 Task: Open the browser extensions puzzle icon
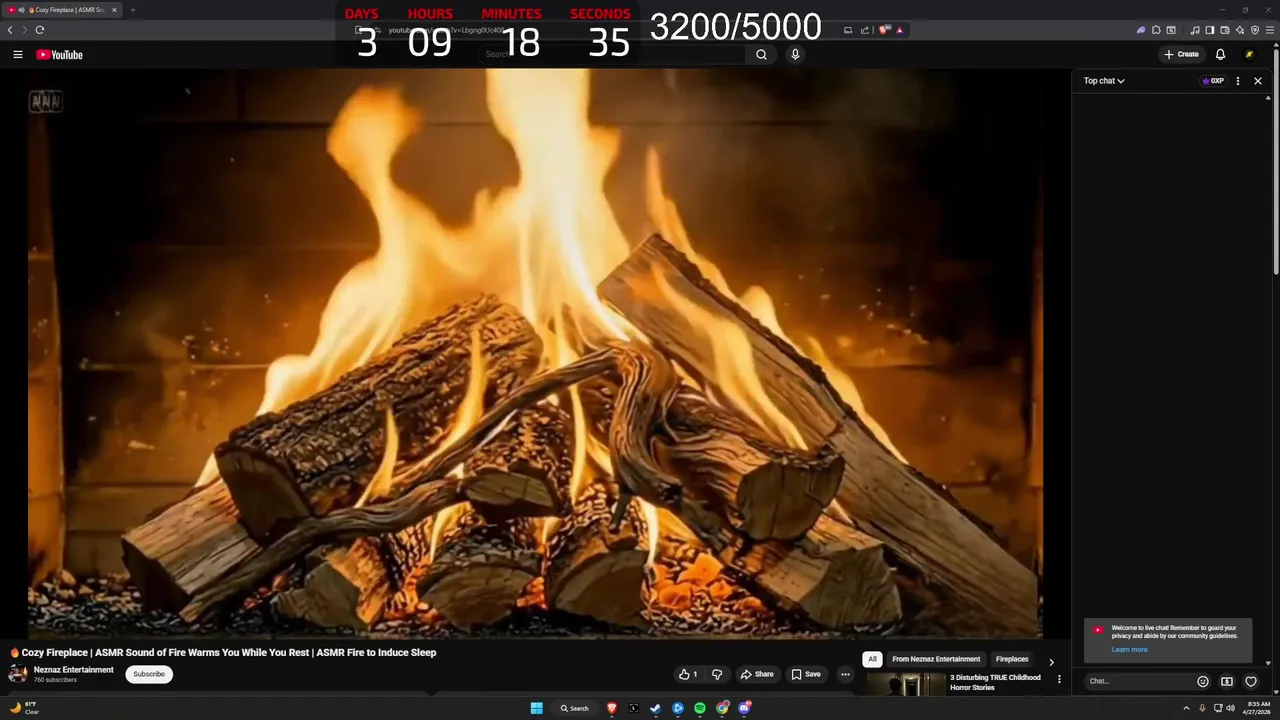coord(1156,30)
